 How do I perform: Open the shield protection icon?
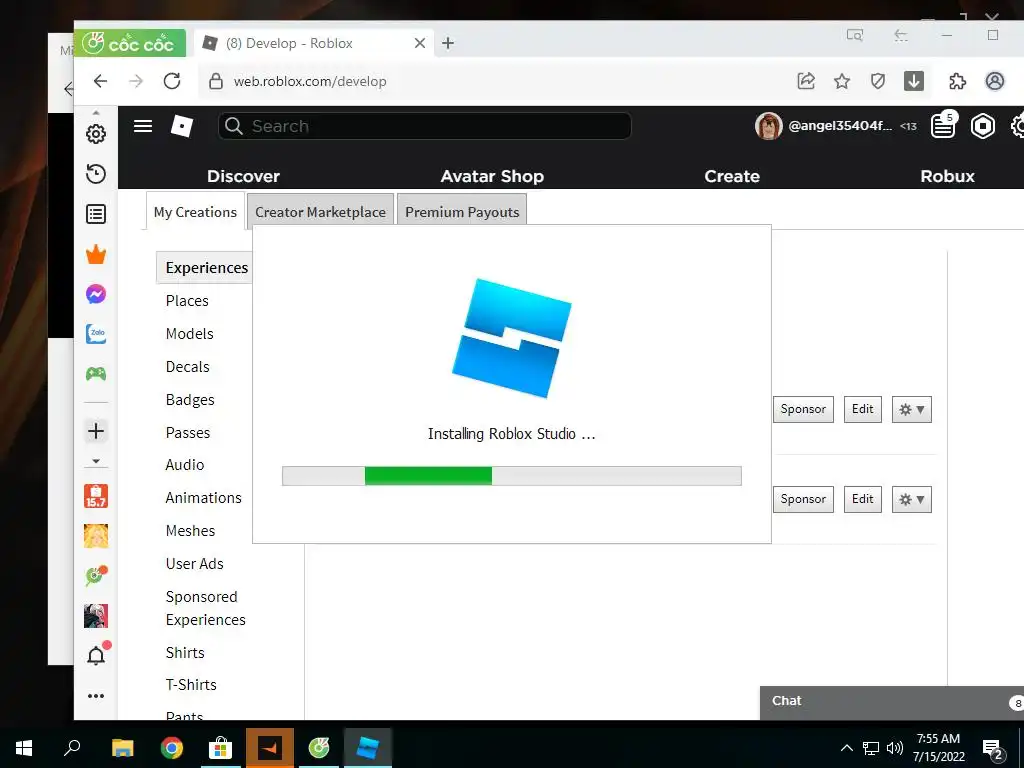click(x=878, y=81)
